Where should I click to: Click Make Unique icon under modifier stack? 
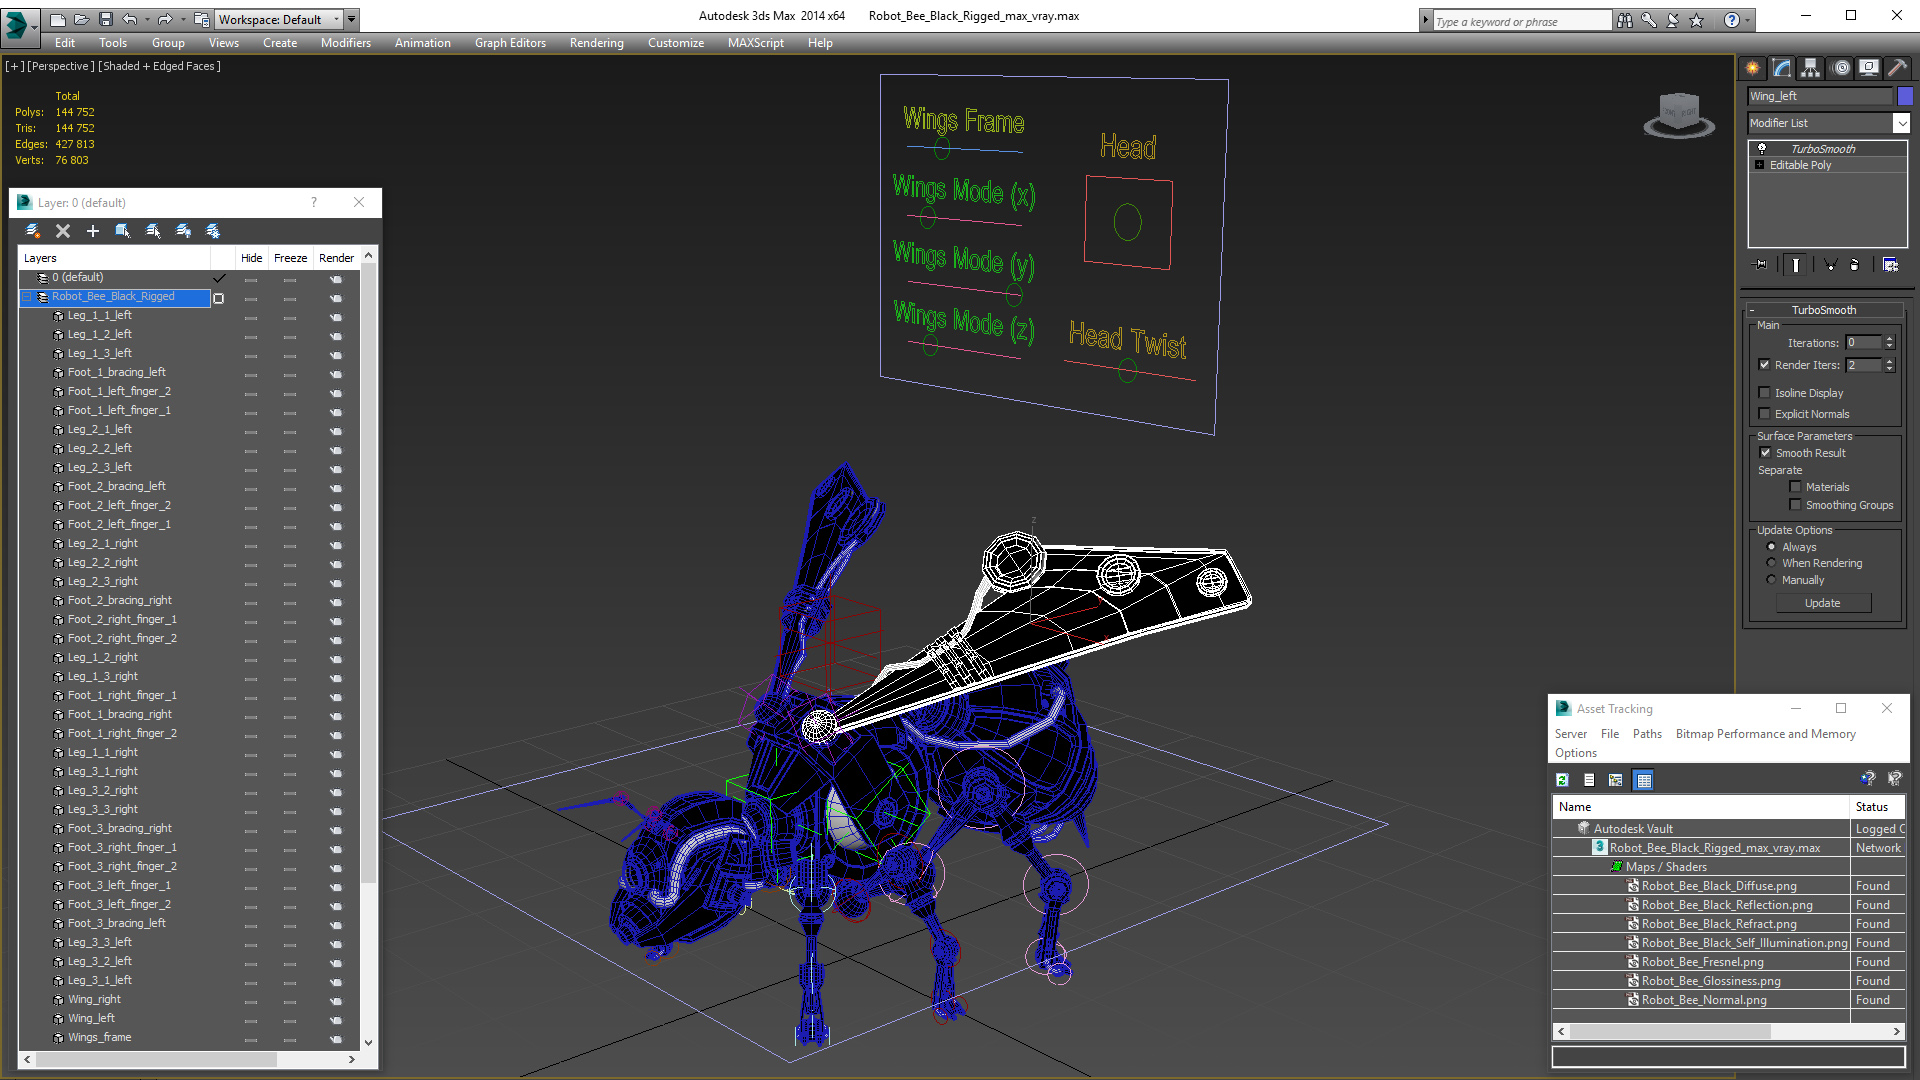point(1830,265)
